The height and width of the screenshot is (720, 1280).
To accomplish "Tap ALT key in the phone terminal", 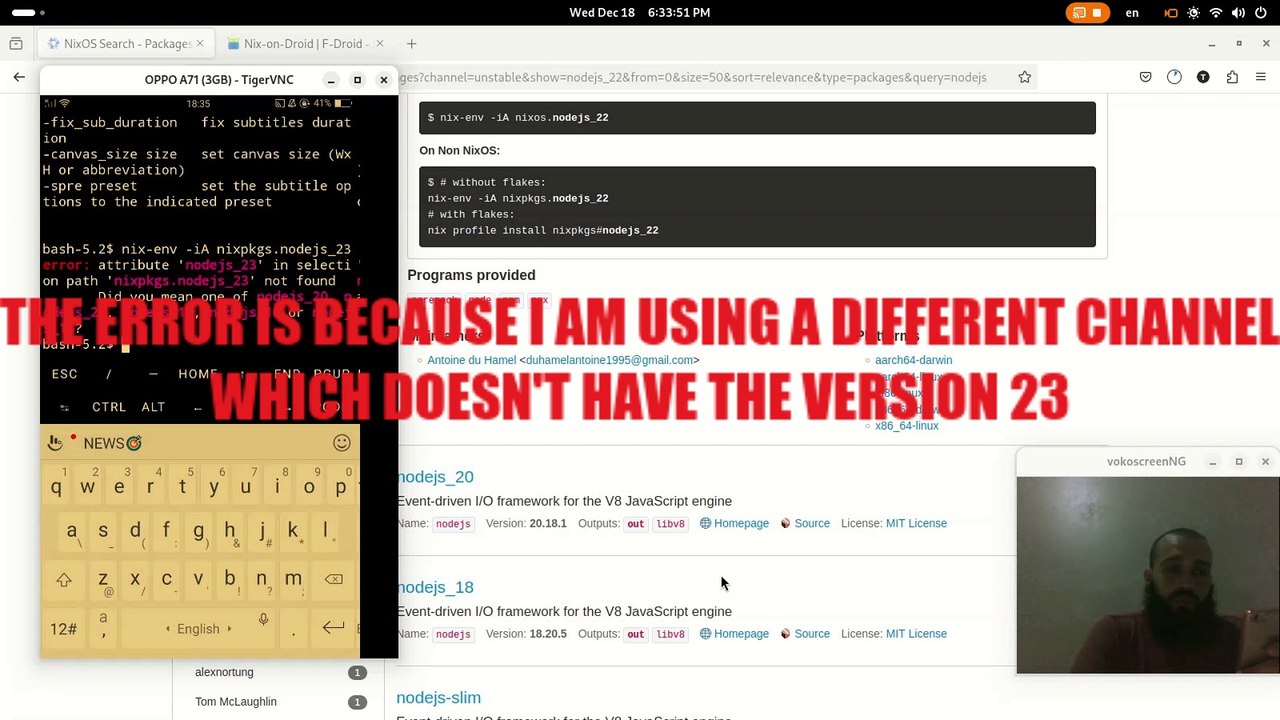I will 153,407.
